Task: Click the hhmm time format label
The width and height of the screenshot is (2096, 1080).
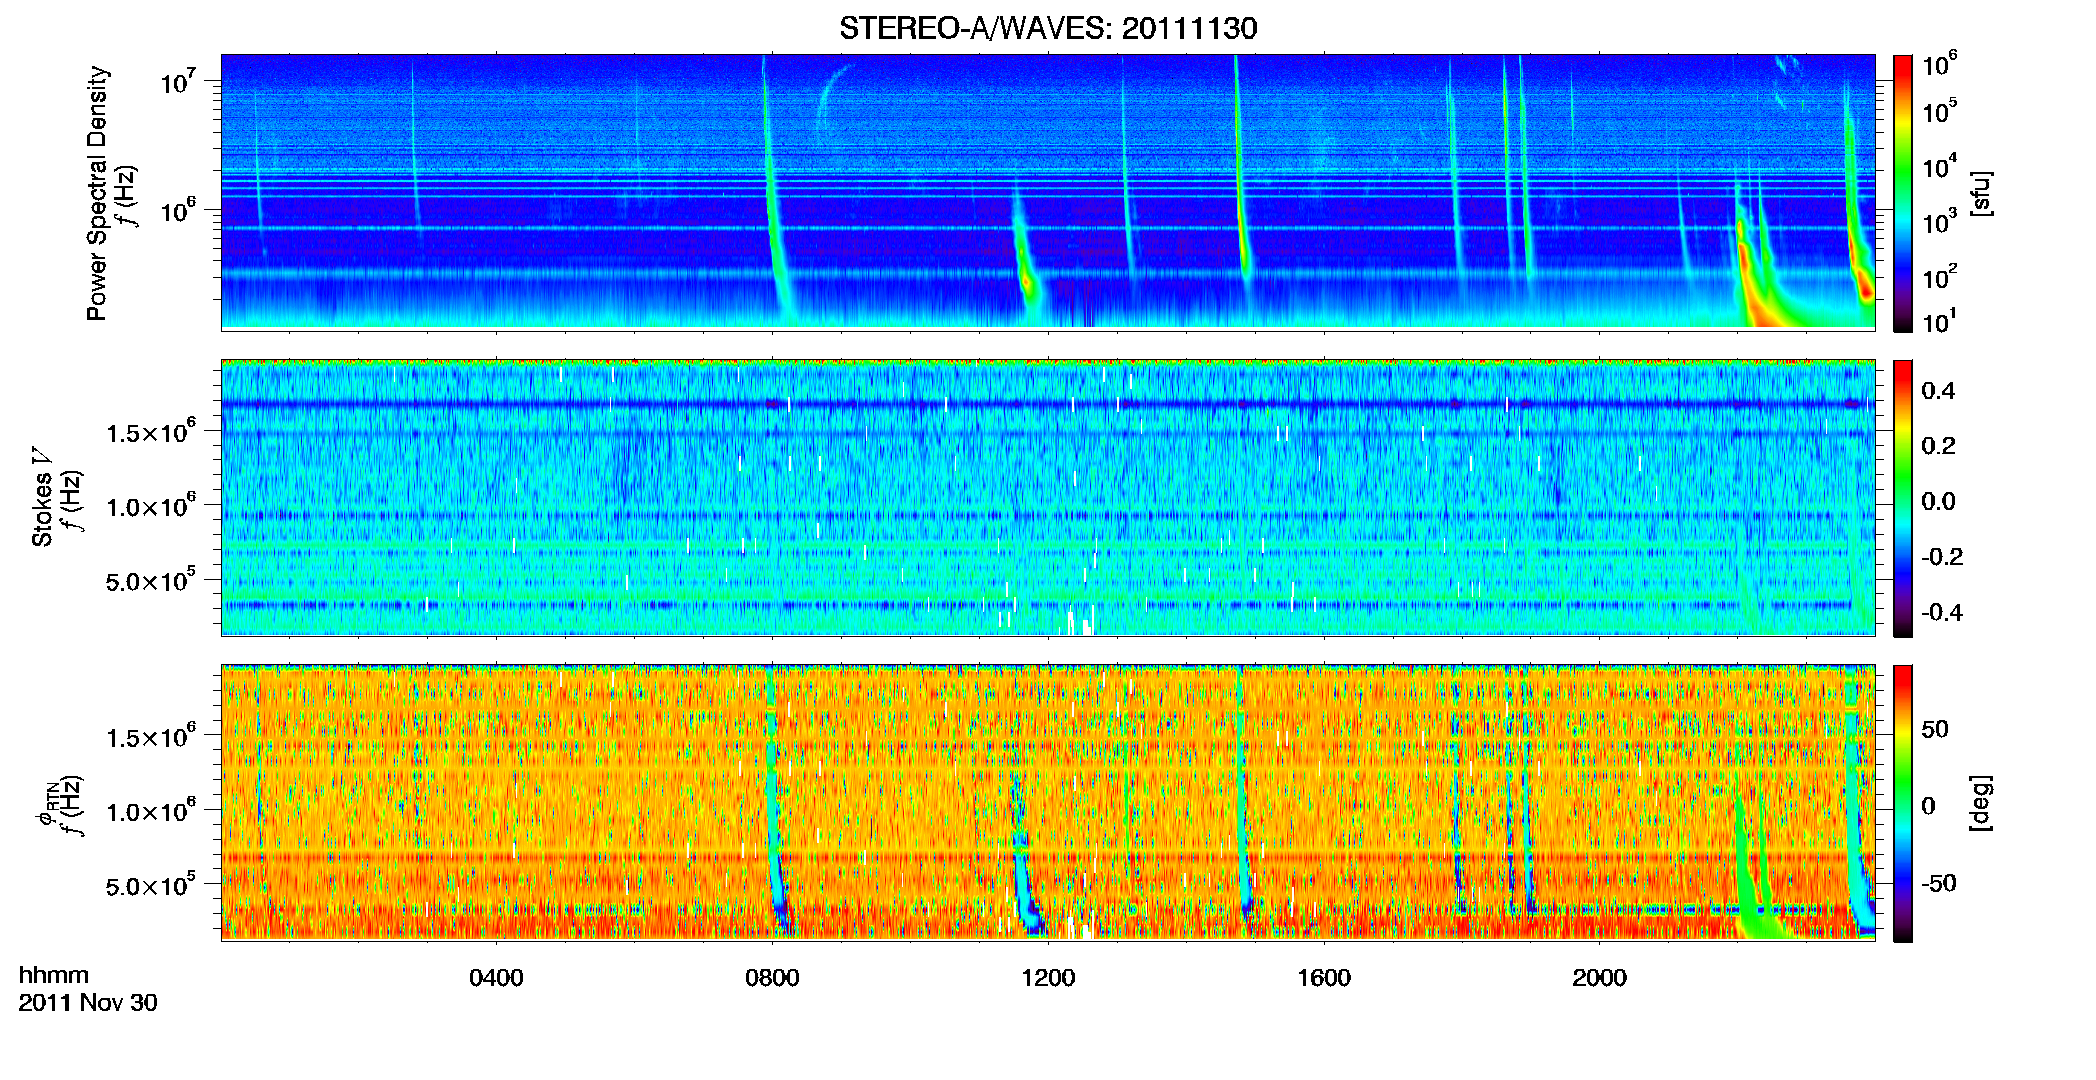Action: click(x=54, y=975)
